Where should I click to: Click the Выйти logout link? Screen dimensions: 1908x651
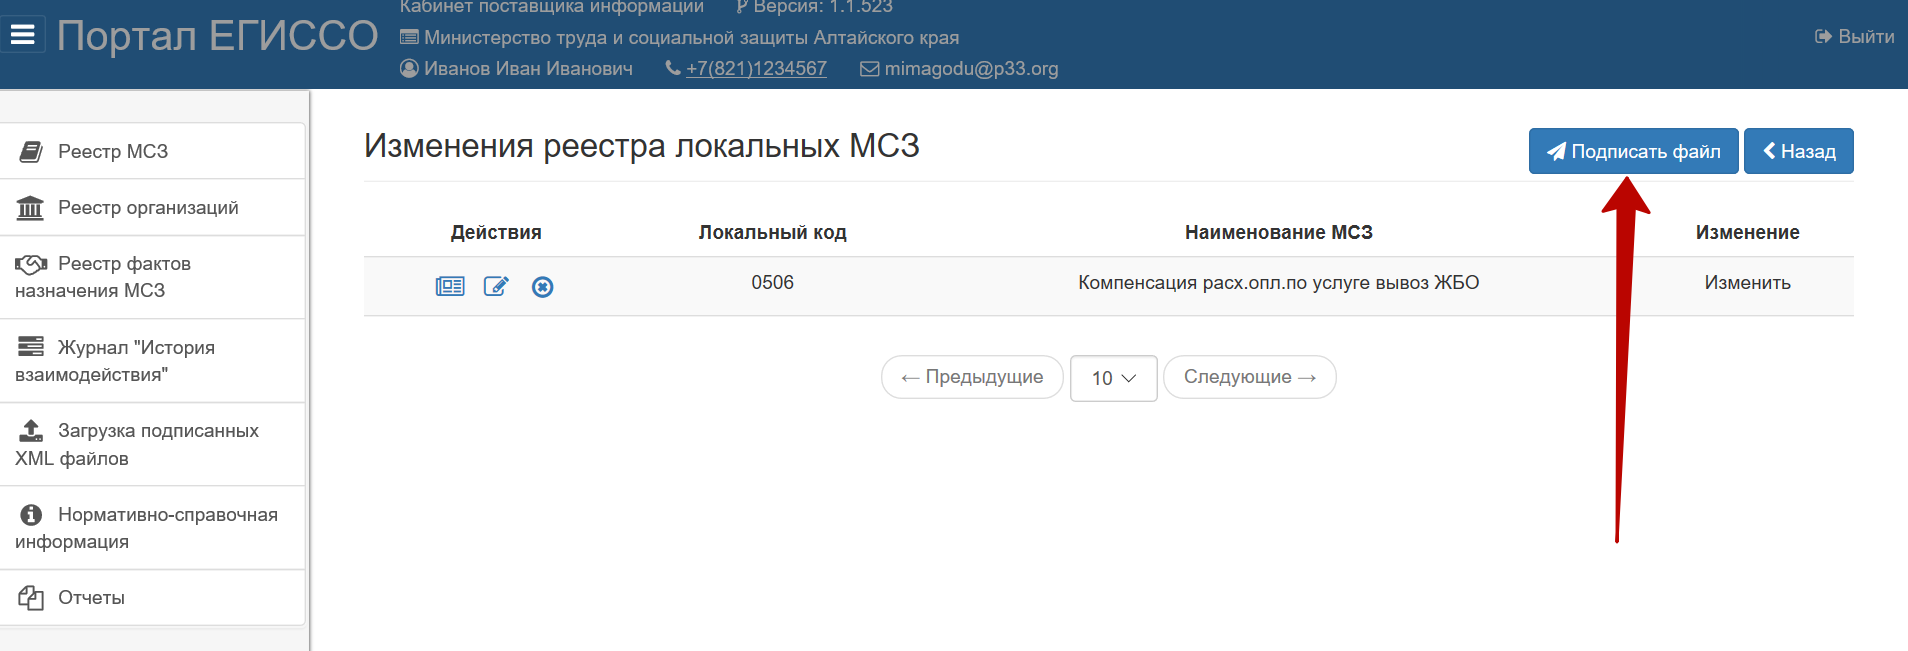tap(1855, 36)
